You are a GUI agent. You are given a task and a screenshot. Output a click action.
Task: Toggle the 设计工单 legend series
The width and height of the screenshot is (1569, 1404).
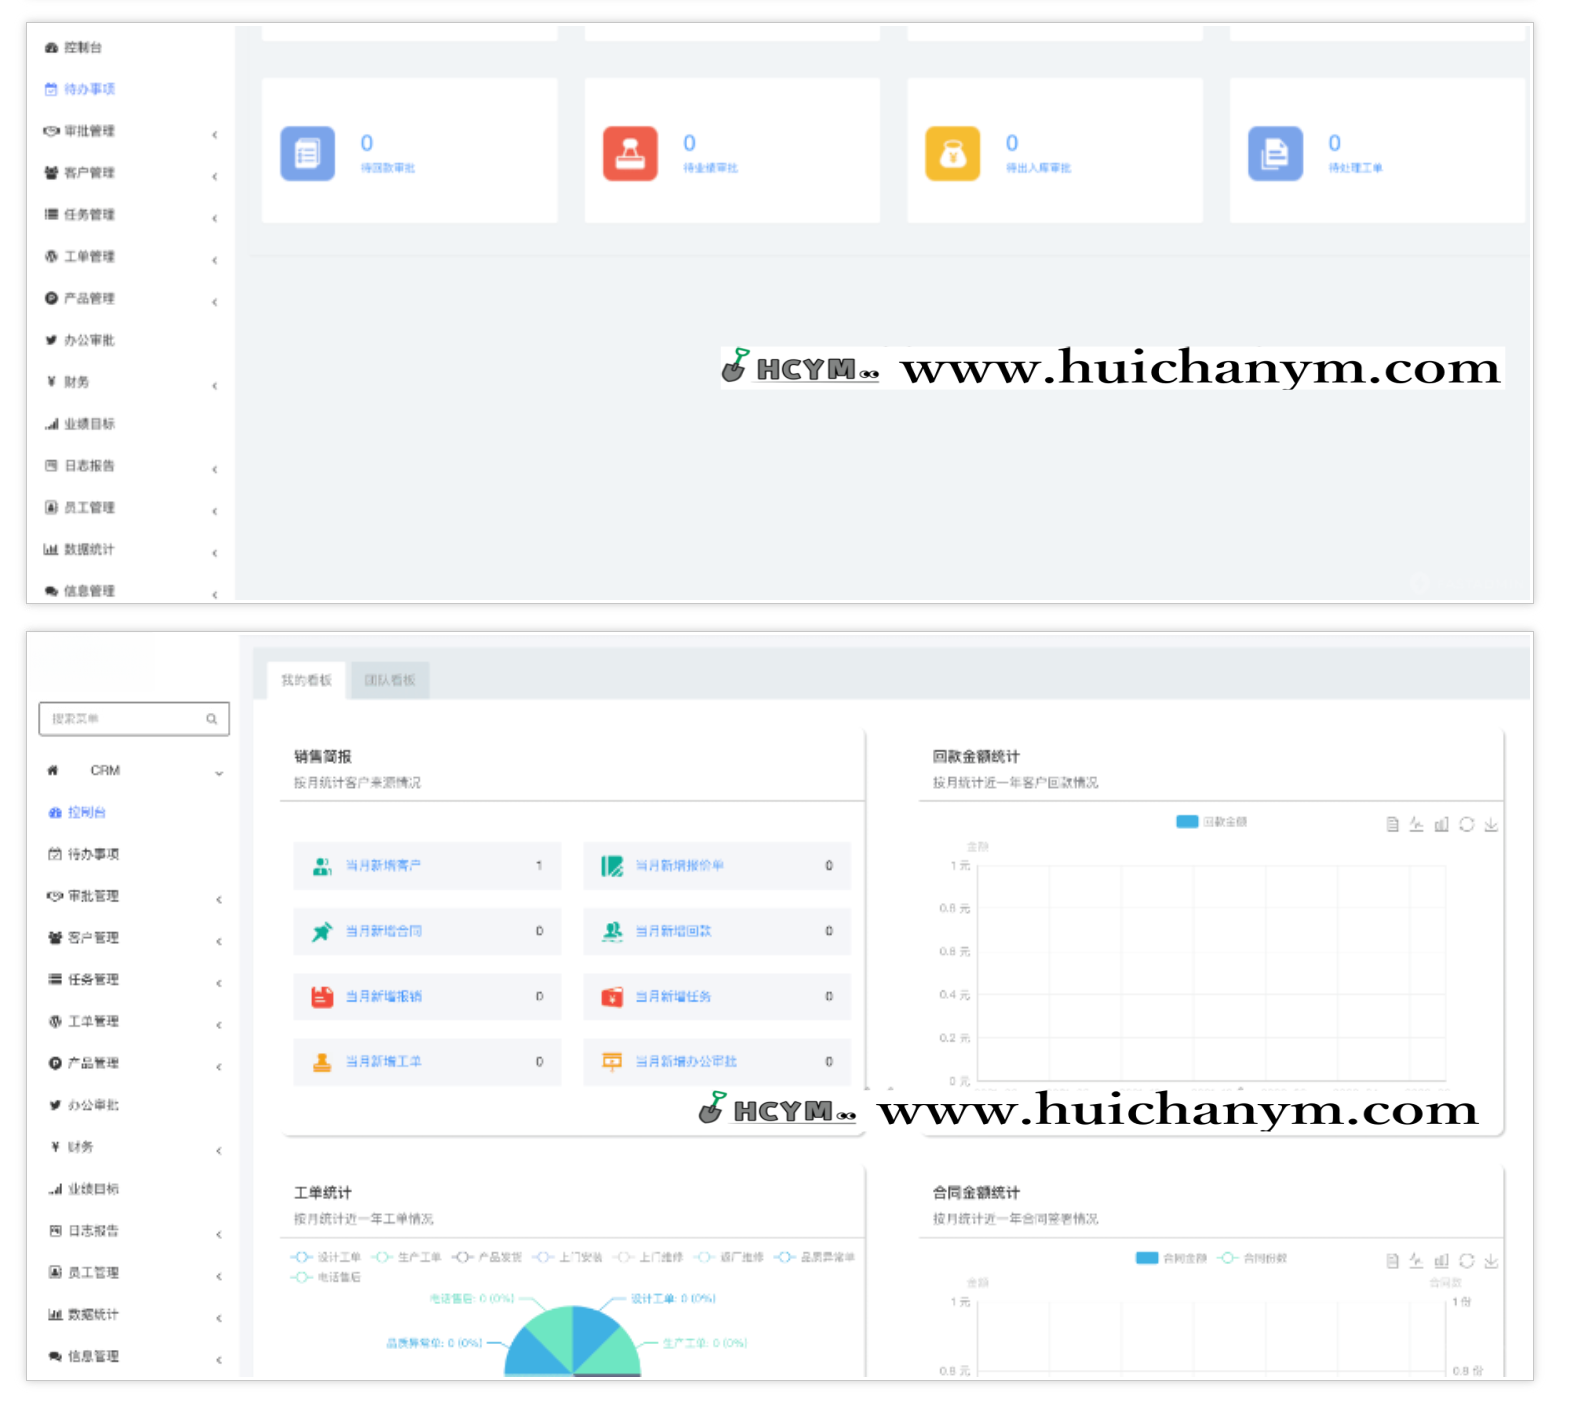326,1257
